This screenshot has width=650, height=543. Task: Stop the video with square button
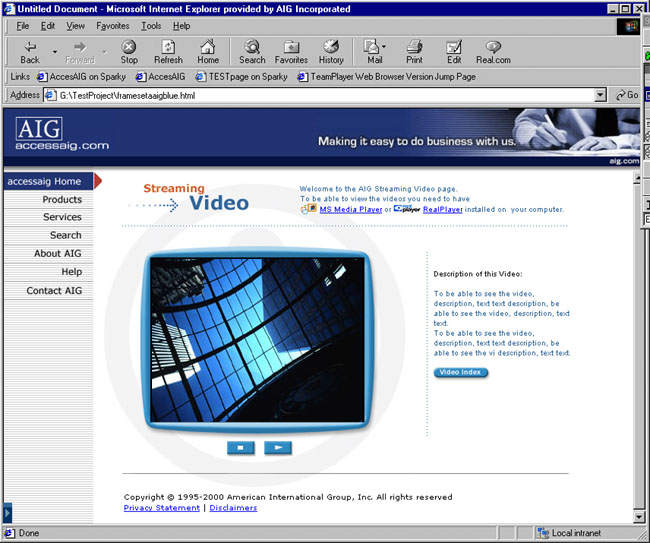(241, 447)
